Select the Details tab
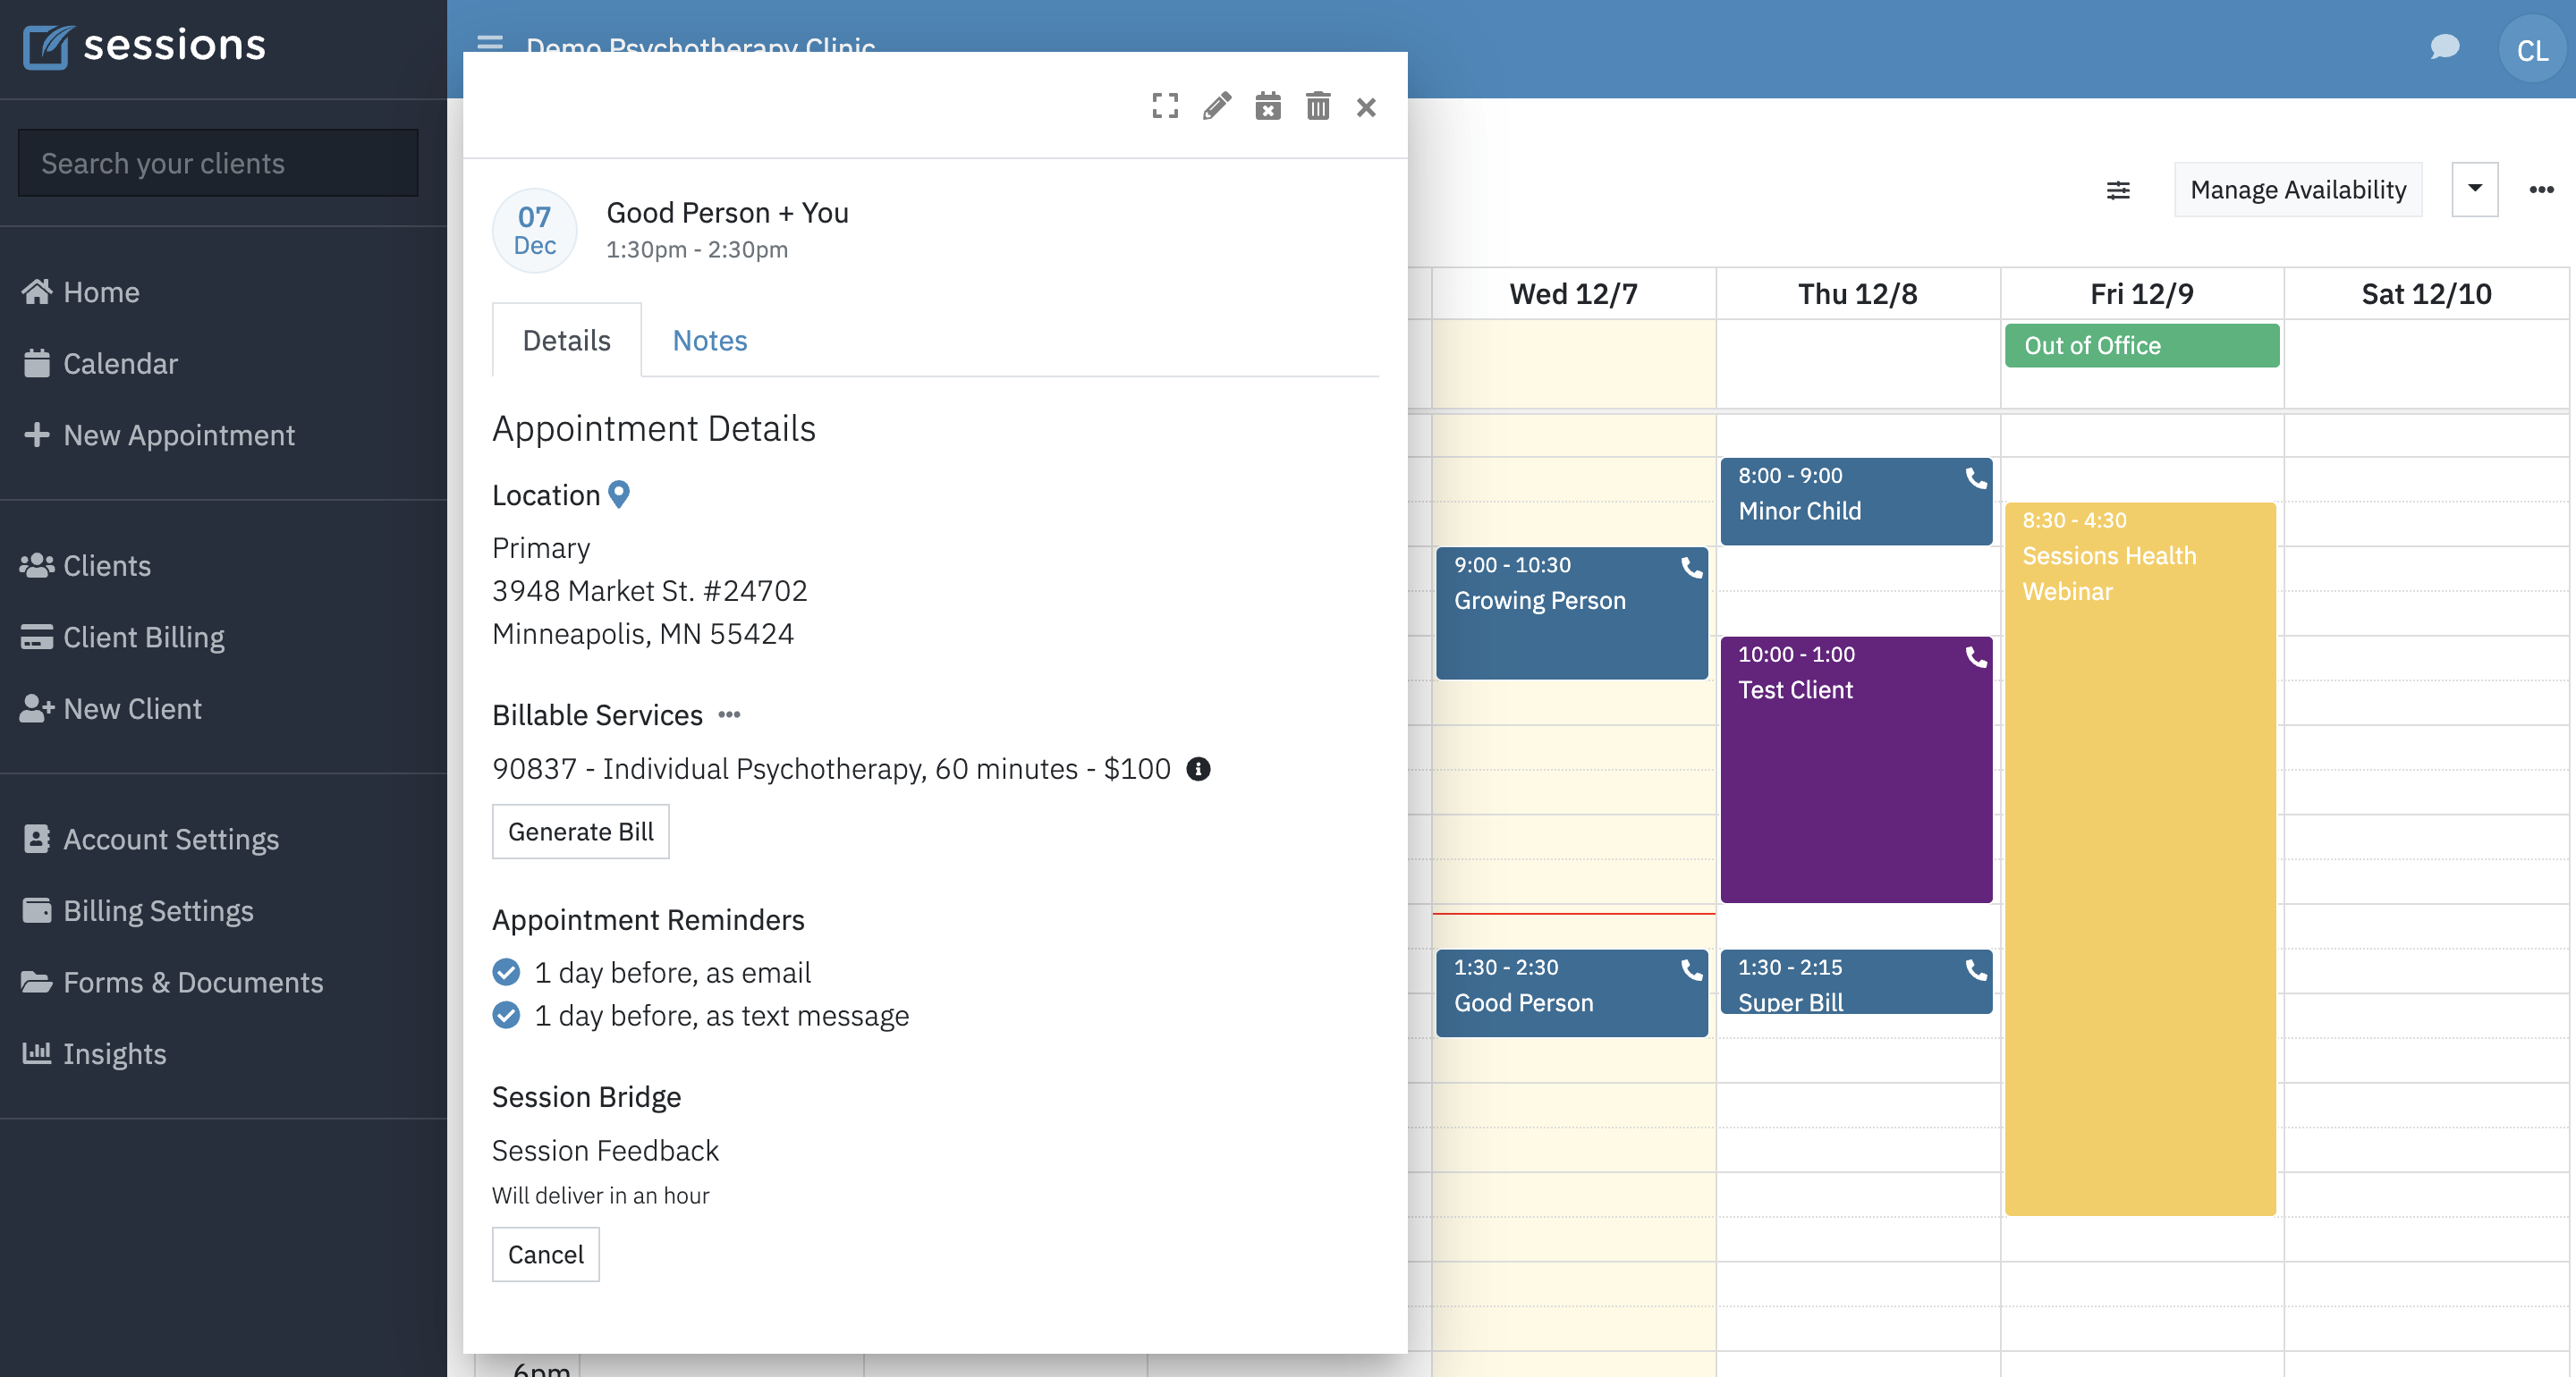This screenshot has width=2576, height=1377. coord(567,337)
